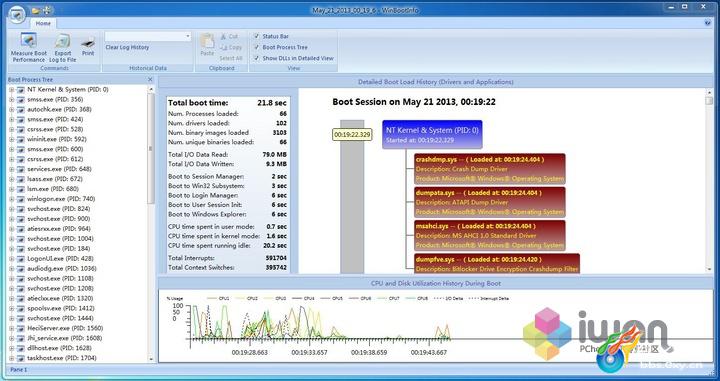Viewport: 720px width, 381px height.
Task: Click the process tree vertical scrollbar thumb
Action: pyautogui.click(x=150, y=149)
